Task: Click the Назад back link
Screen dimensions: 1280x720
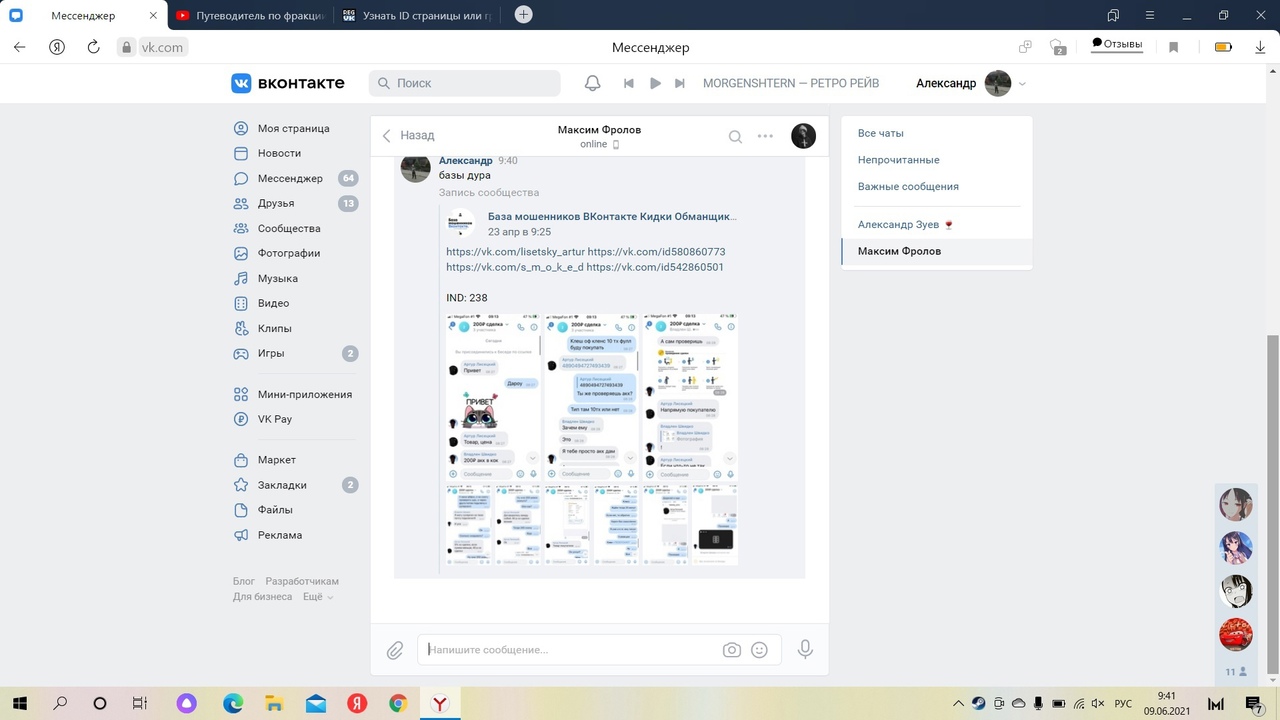Action: point(408,136)
